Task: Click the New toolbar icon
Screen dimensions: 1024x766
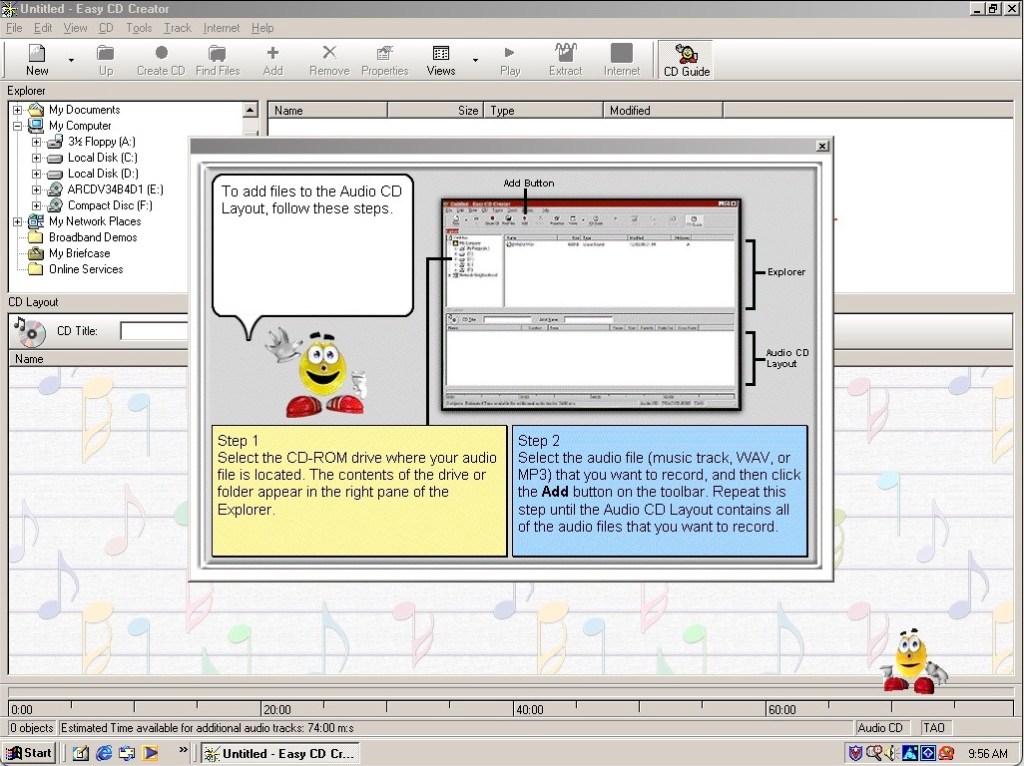Action: 37,59
